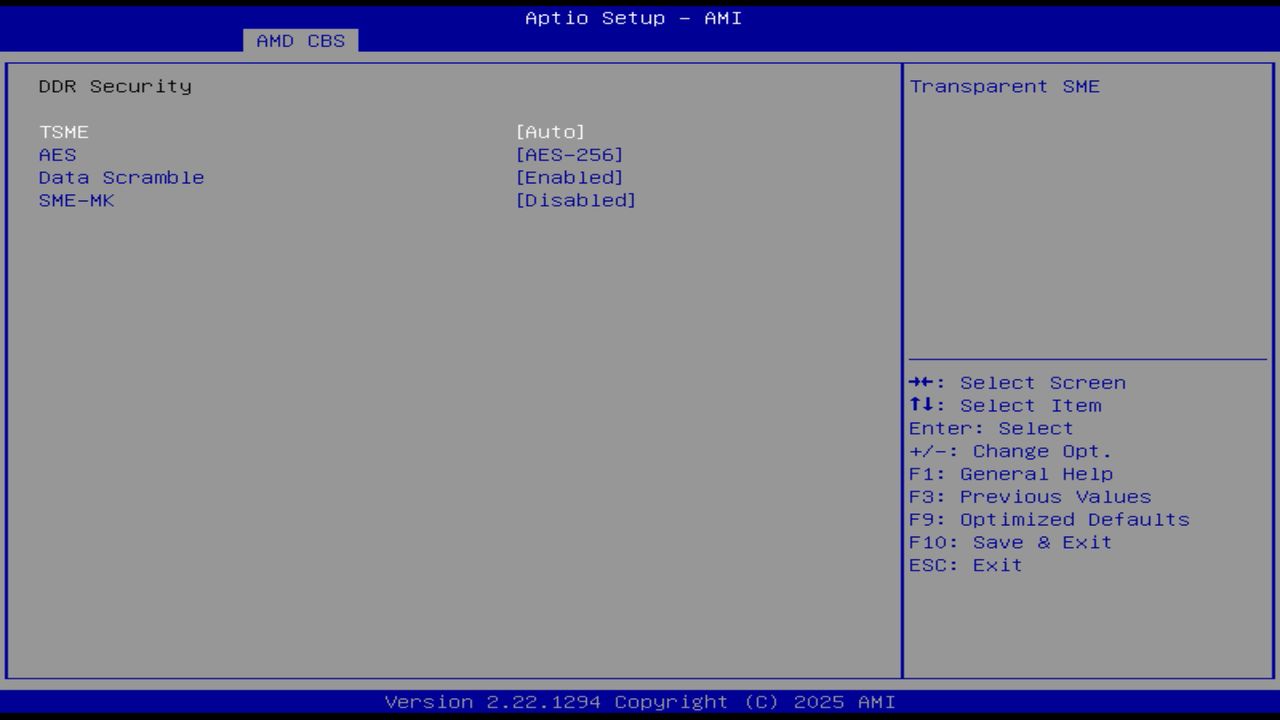Select the SME-MK item
The image size is (1280, 720).
click(x=75, y=200)
